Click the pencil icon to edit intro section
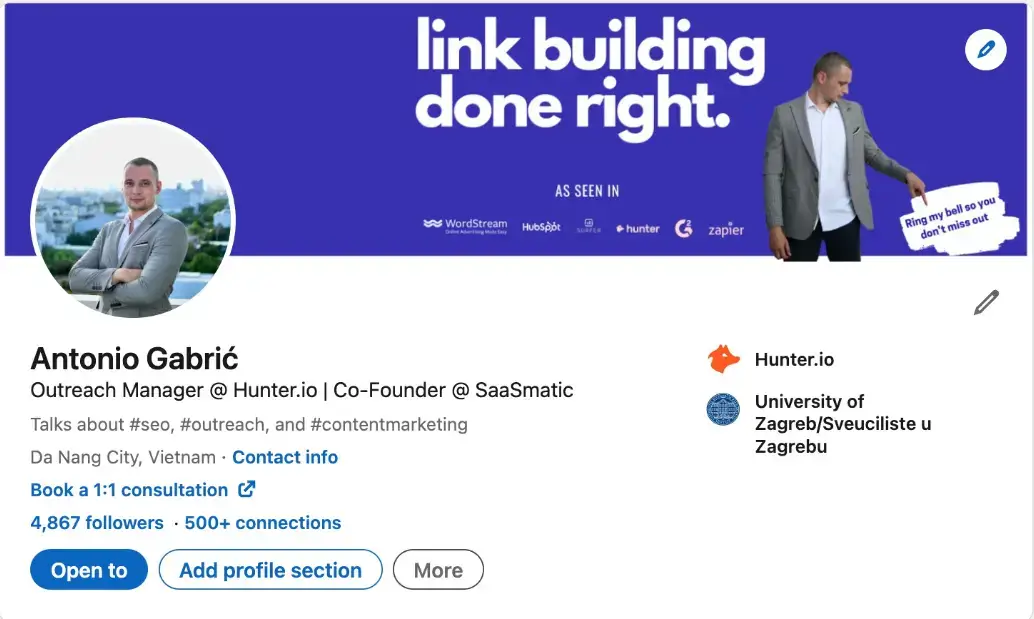Viewport: 1034px width, 619px height. click(985, 301)
